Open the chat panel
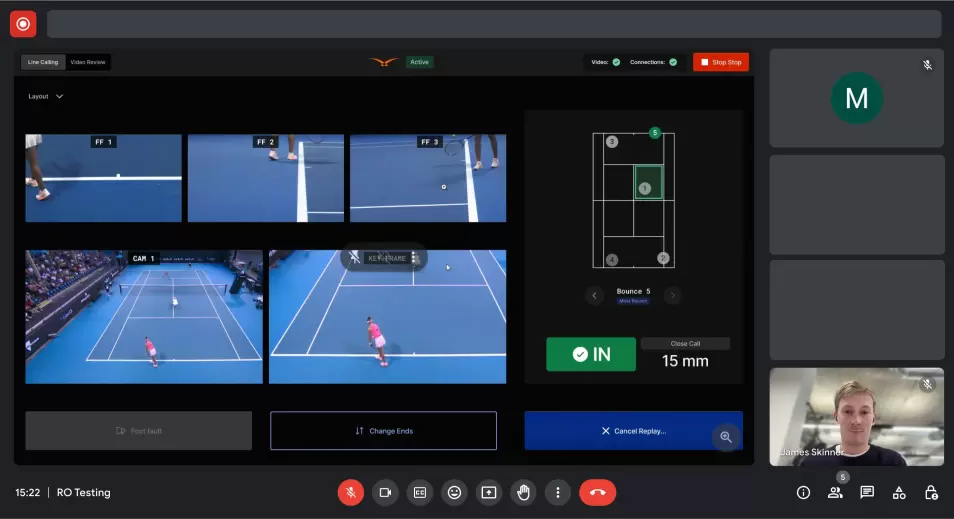 [x=867, y=493]
